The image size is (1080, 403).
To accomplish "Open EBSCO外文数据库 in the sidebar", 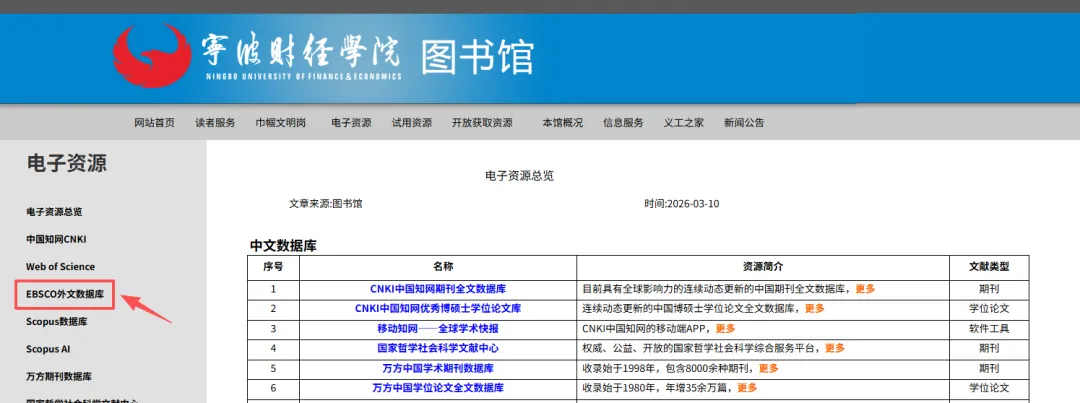I will coord(65,294).
